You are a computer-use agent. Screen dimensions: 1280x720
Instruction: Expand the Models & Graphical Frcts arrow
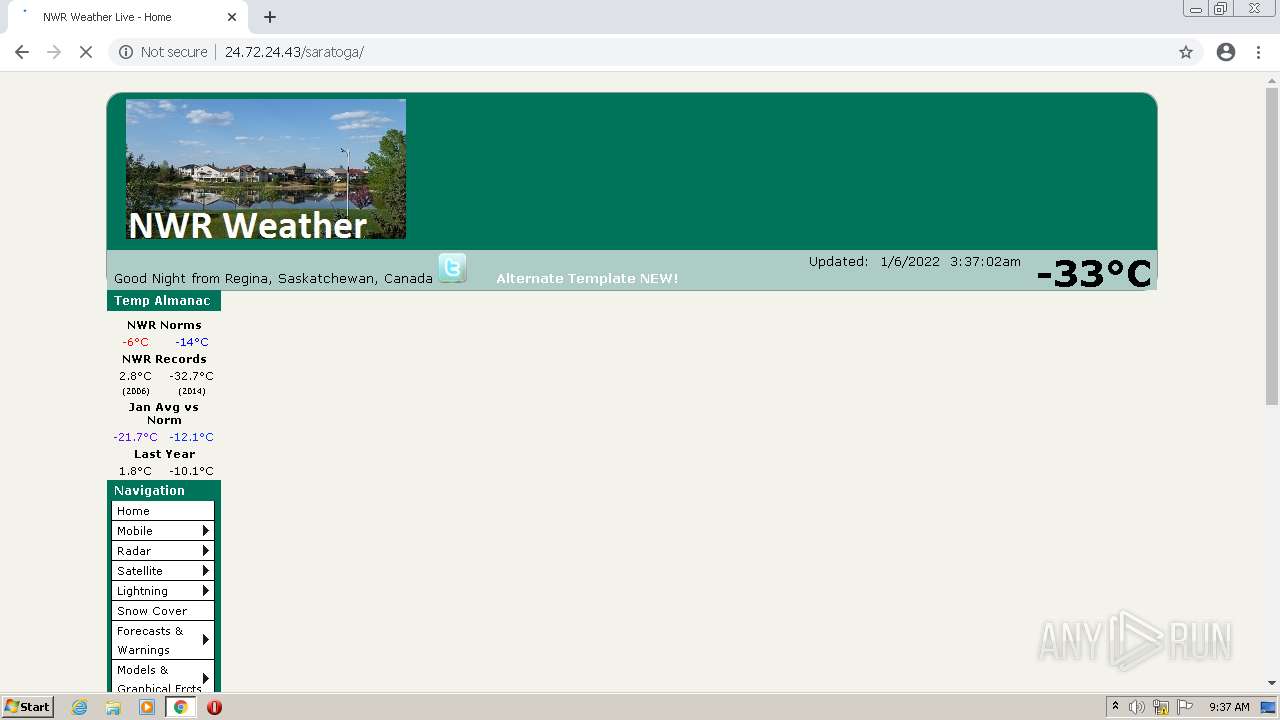(206, 679)
